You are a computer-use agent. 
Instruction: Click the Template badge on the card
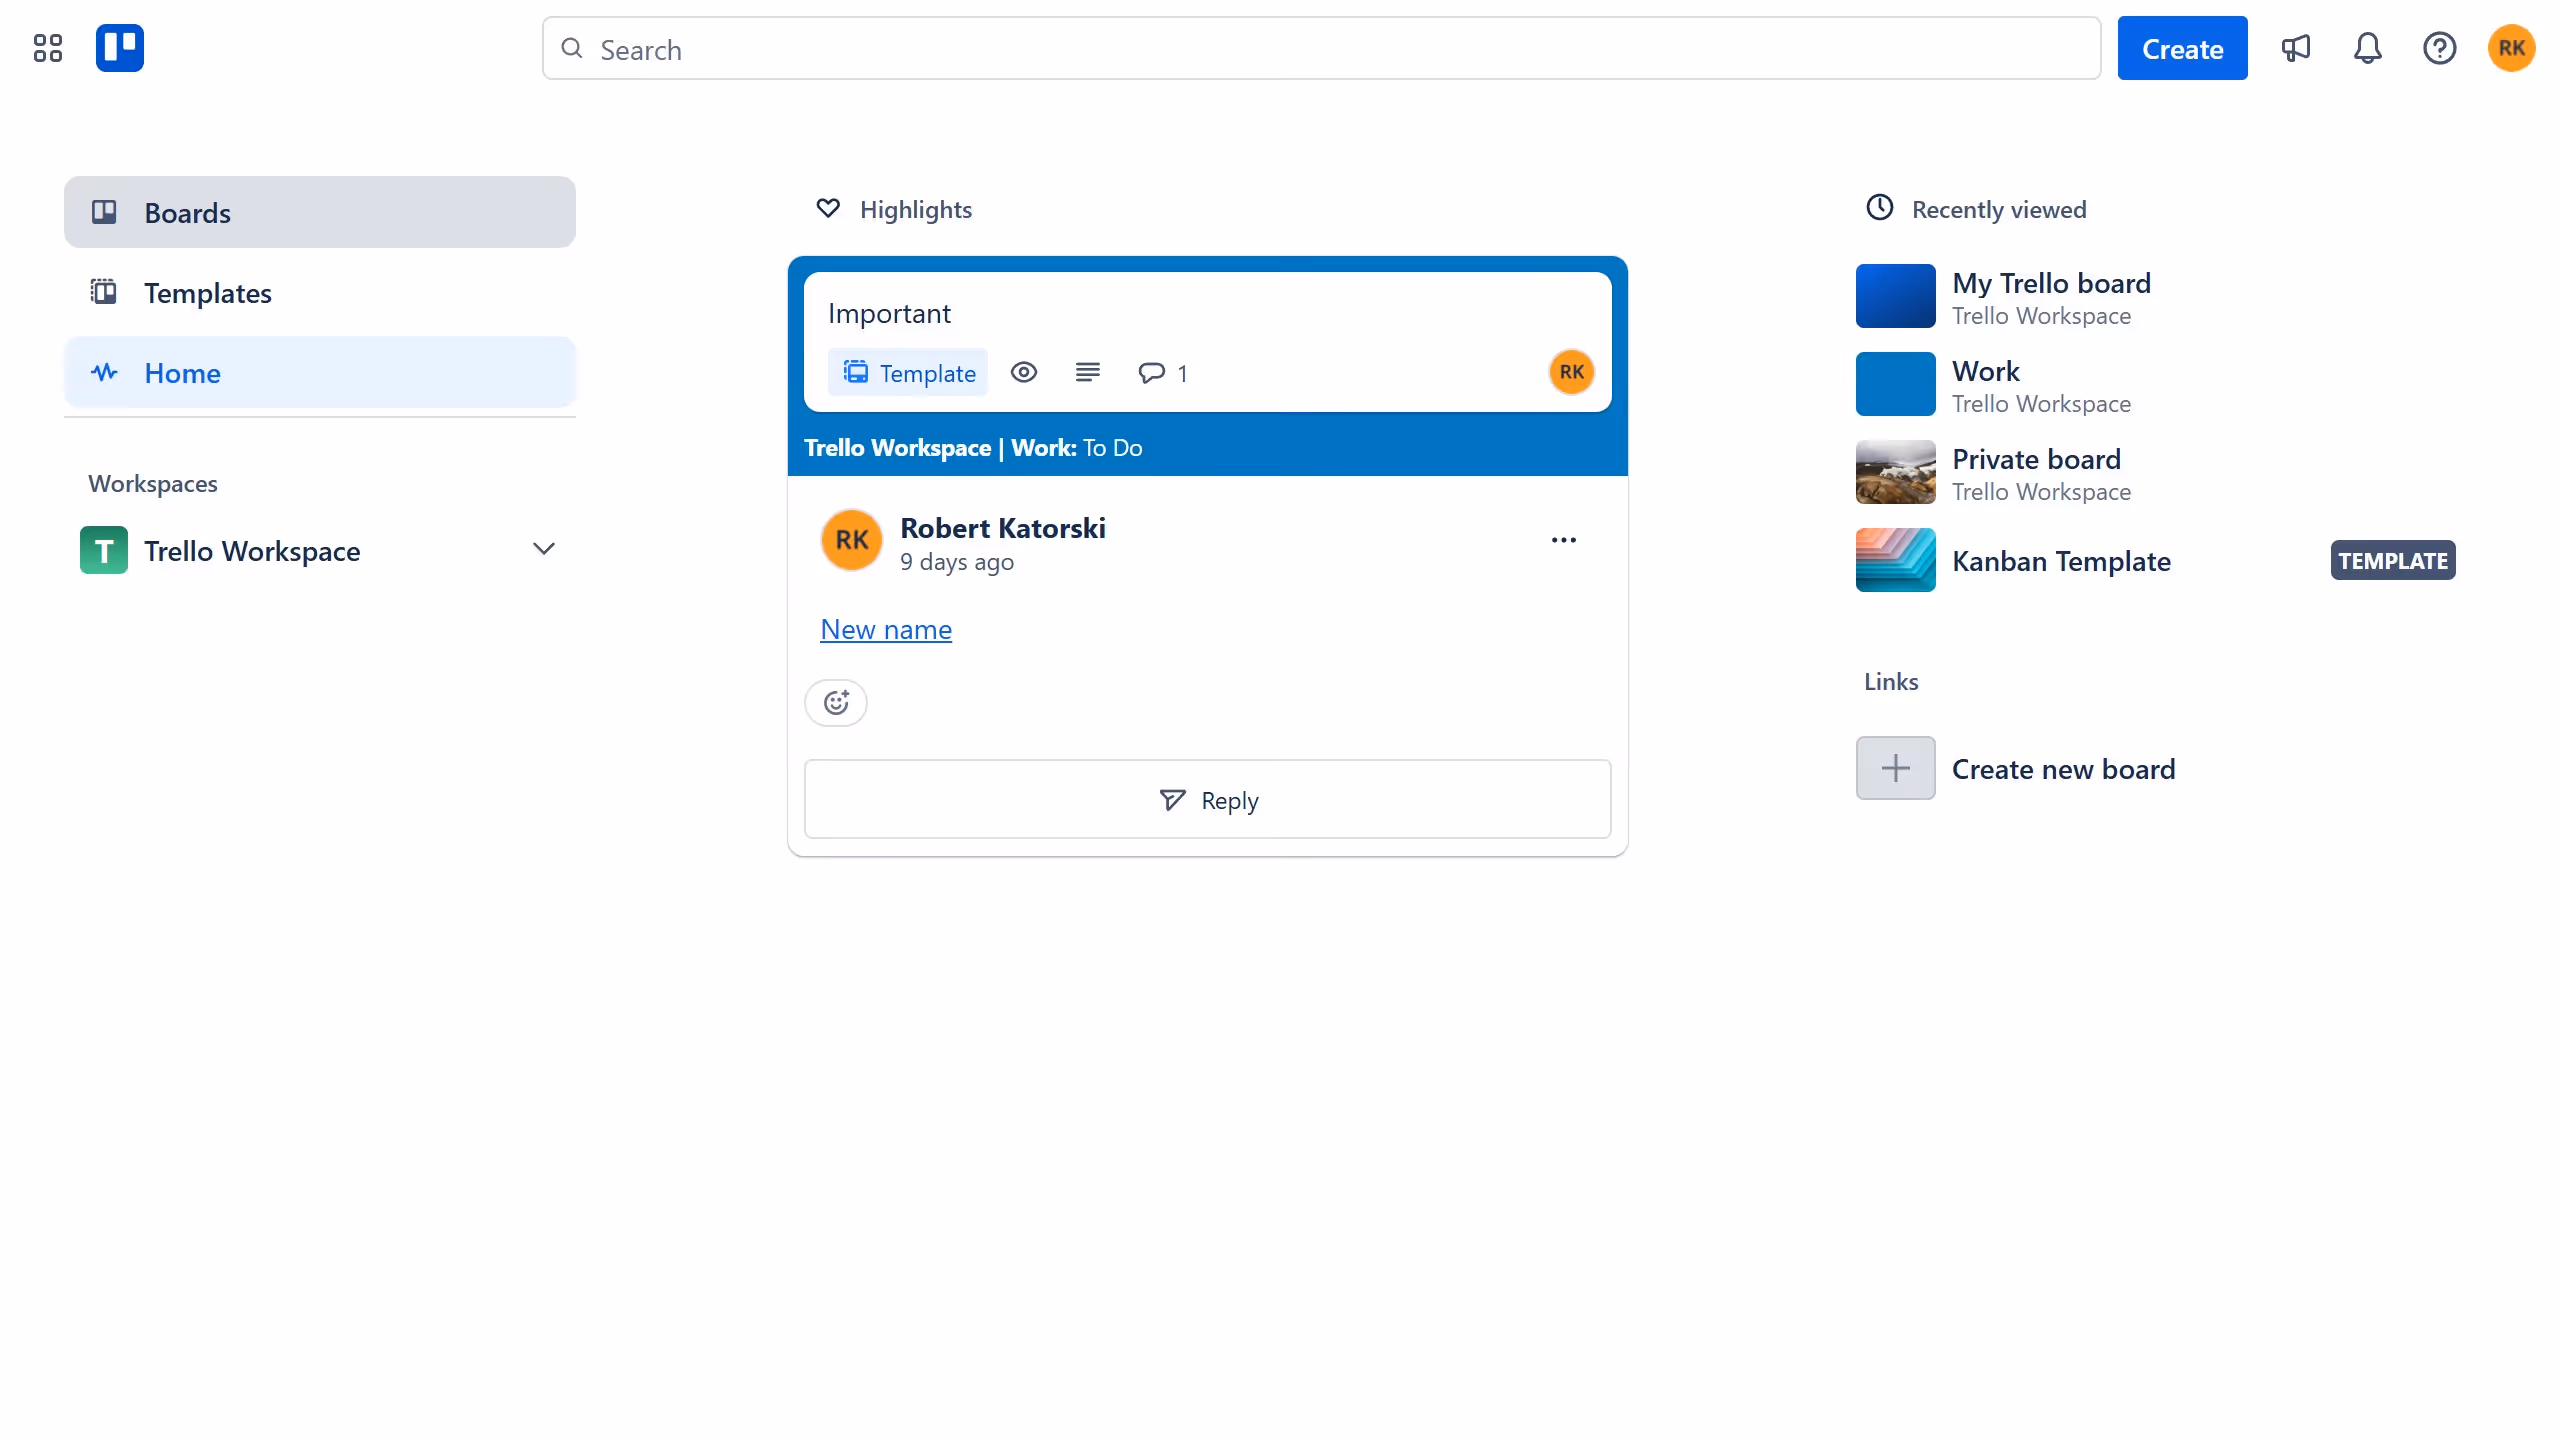(x=908, y=372)
